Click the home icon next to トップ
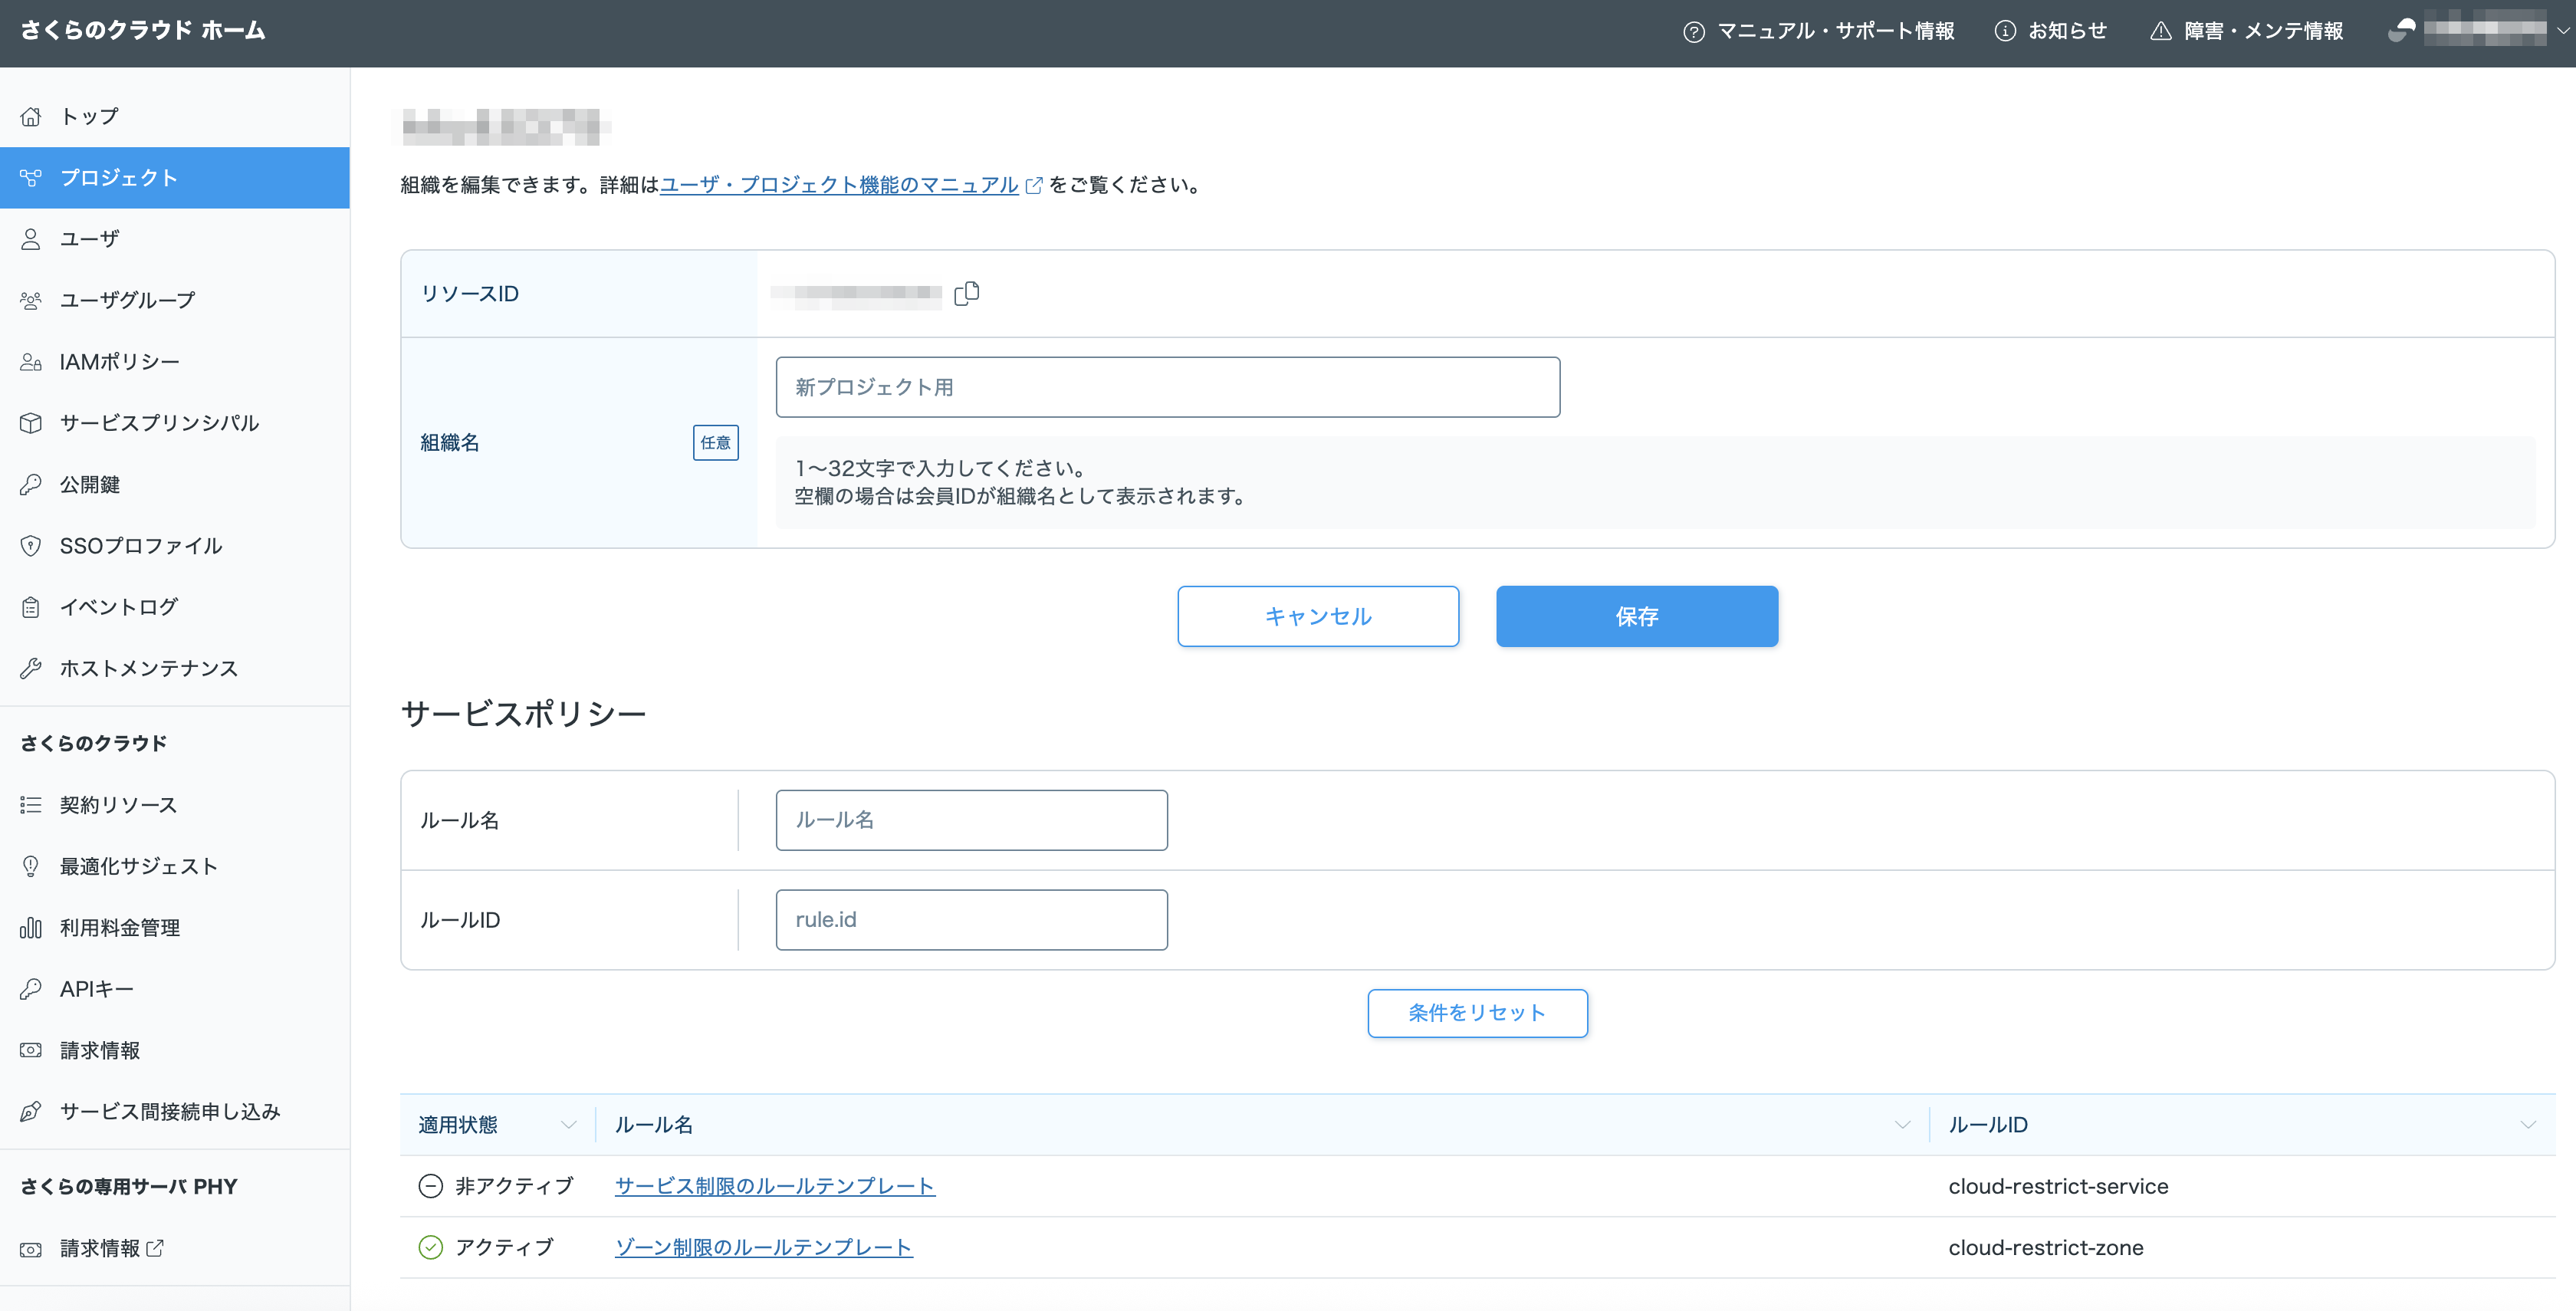 point(31,117)
